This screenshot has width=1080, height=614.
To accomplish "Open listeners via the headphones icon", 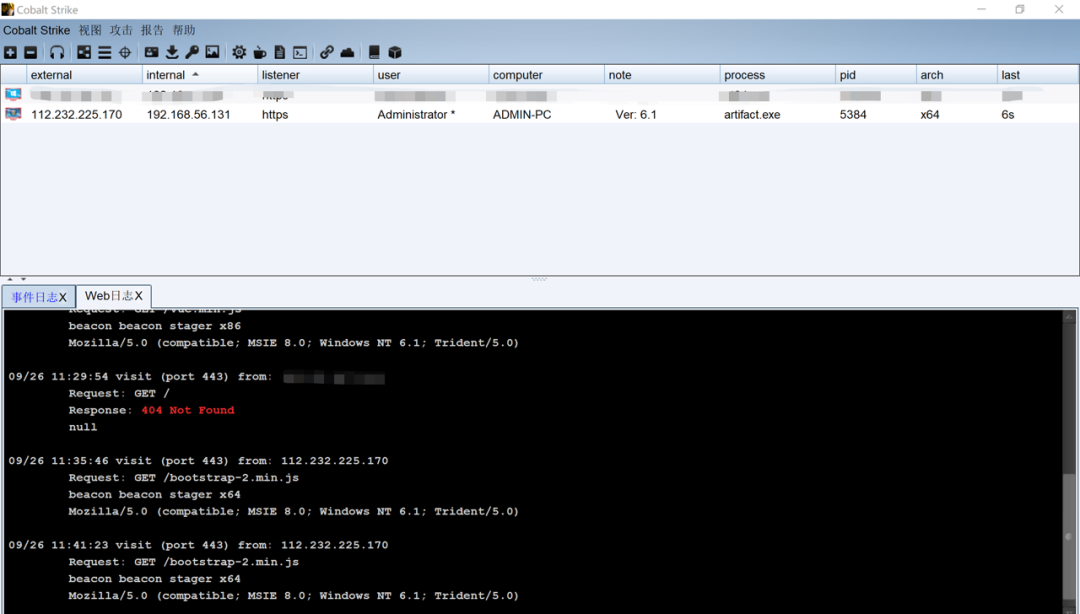I will (57, 52).
